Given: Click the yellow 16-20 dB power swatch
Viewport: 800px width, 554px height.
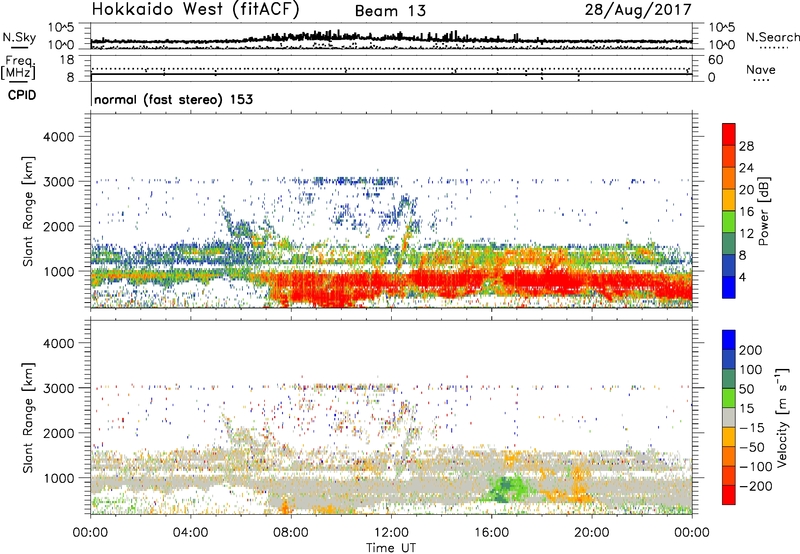Looking at the screenshot, I should 729,199.
